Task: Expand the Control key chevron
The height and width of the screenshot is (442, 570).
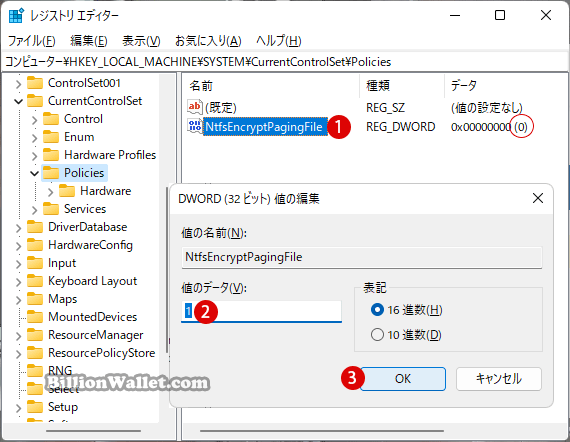Action: point(34,120)
